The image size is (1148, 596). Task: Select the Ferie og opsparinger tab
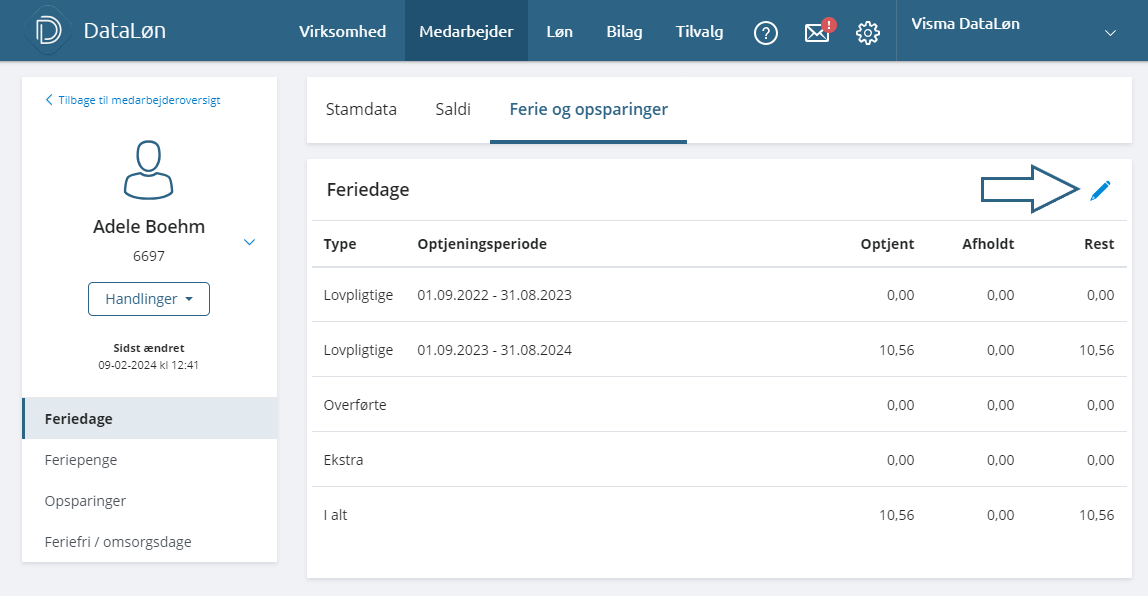[589, 109]
